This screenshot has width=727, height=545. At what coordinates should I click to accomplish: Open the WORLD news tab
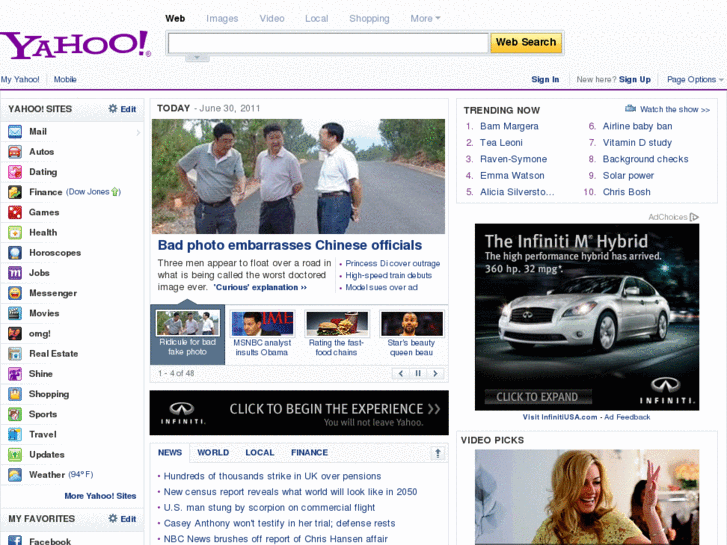[213, 453]
